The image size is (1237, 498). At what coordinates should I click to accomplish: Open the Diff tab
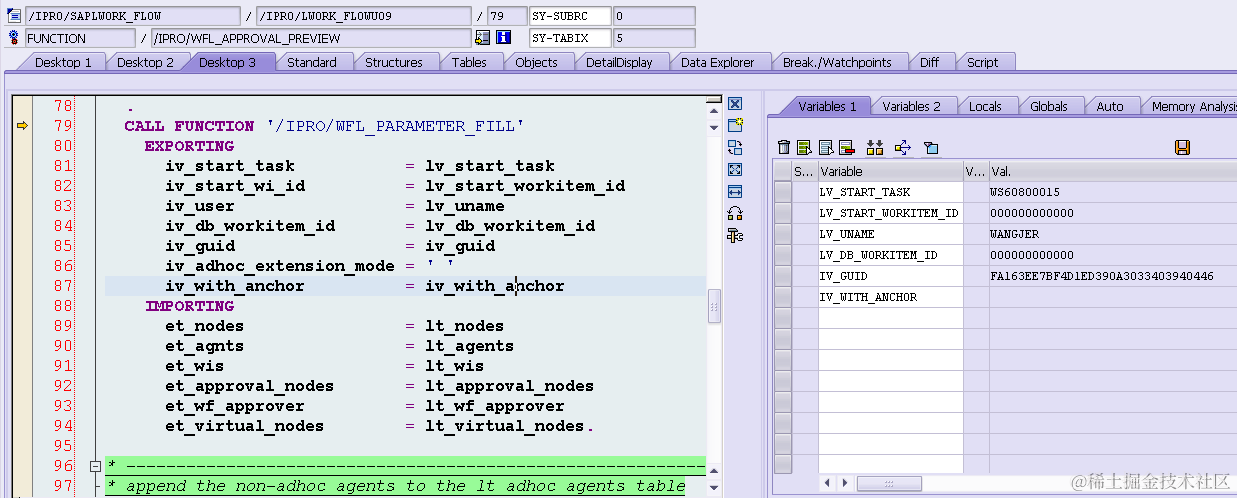point(930,62)
